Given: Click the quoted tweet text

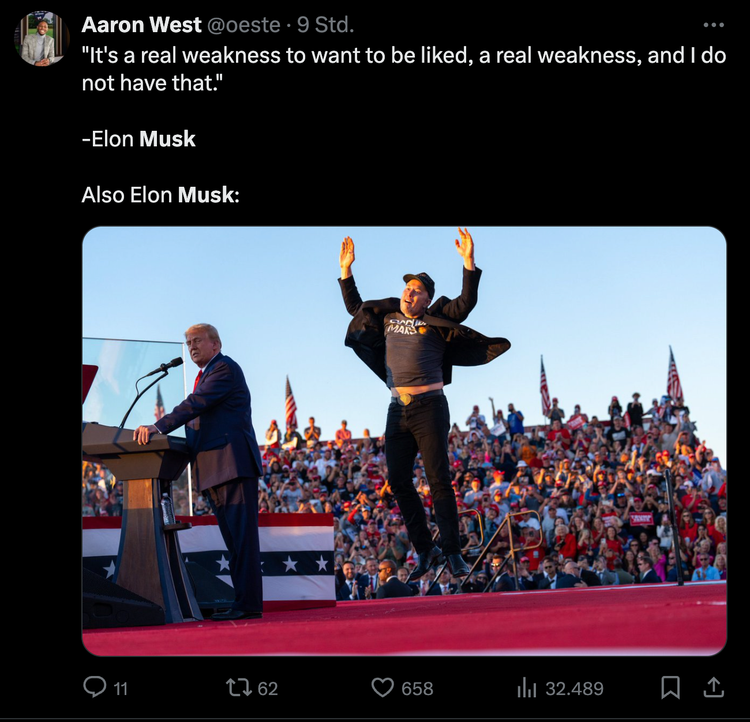Looking at the screenshot, I should [404, 69].
